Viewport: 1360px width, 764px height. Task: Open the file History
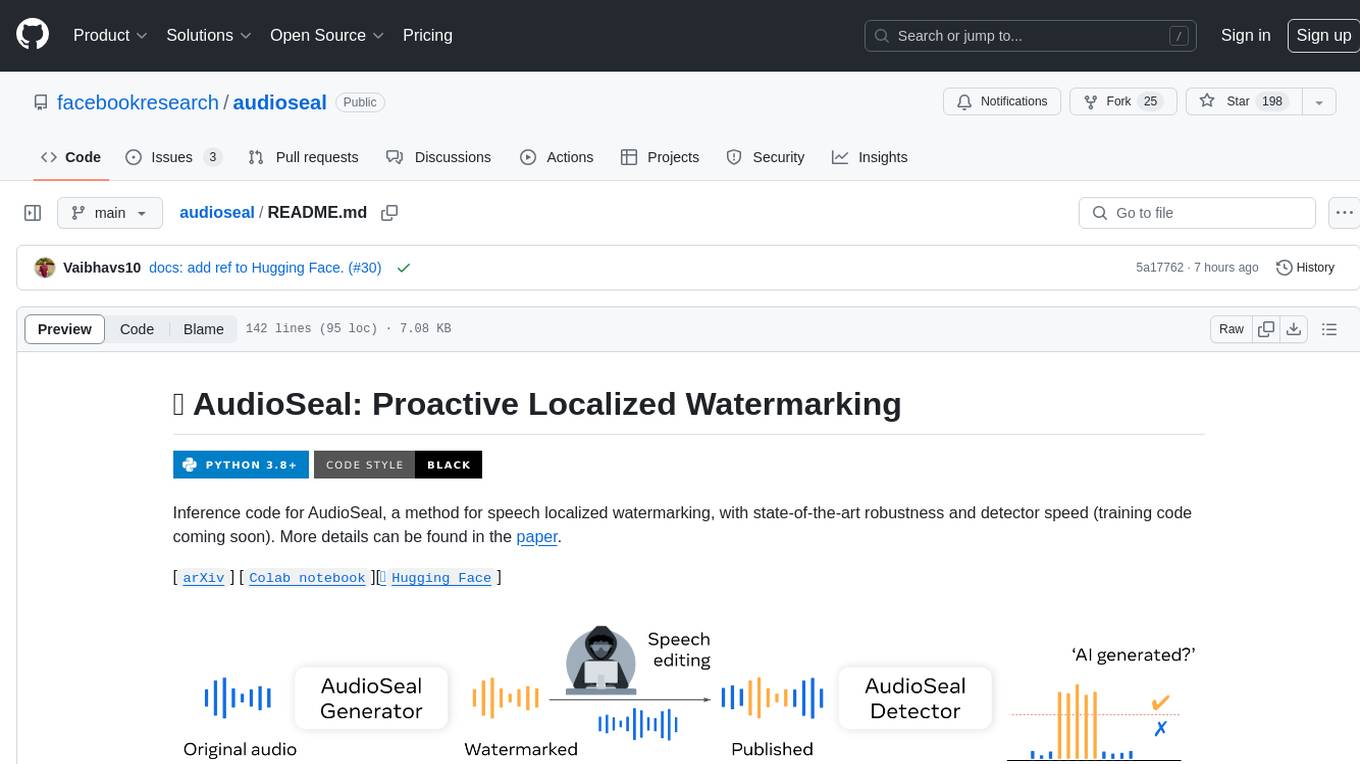point(1306,268)
